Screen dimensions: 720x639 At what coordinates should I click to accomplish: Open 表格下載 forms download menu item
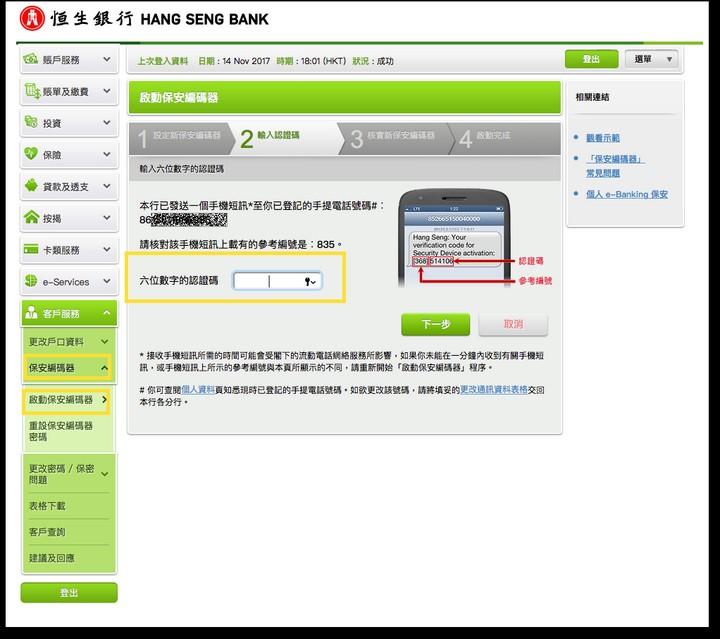(x=47, y=506)
